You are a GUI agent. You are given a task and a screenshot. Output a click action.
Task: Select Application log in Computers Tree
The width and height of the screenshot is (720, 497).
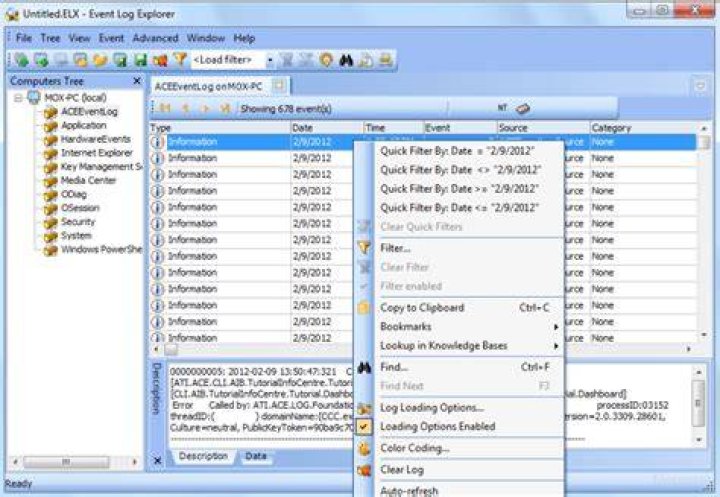[84, 125]
